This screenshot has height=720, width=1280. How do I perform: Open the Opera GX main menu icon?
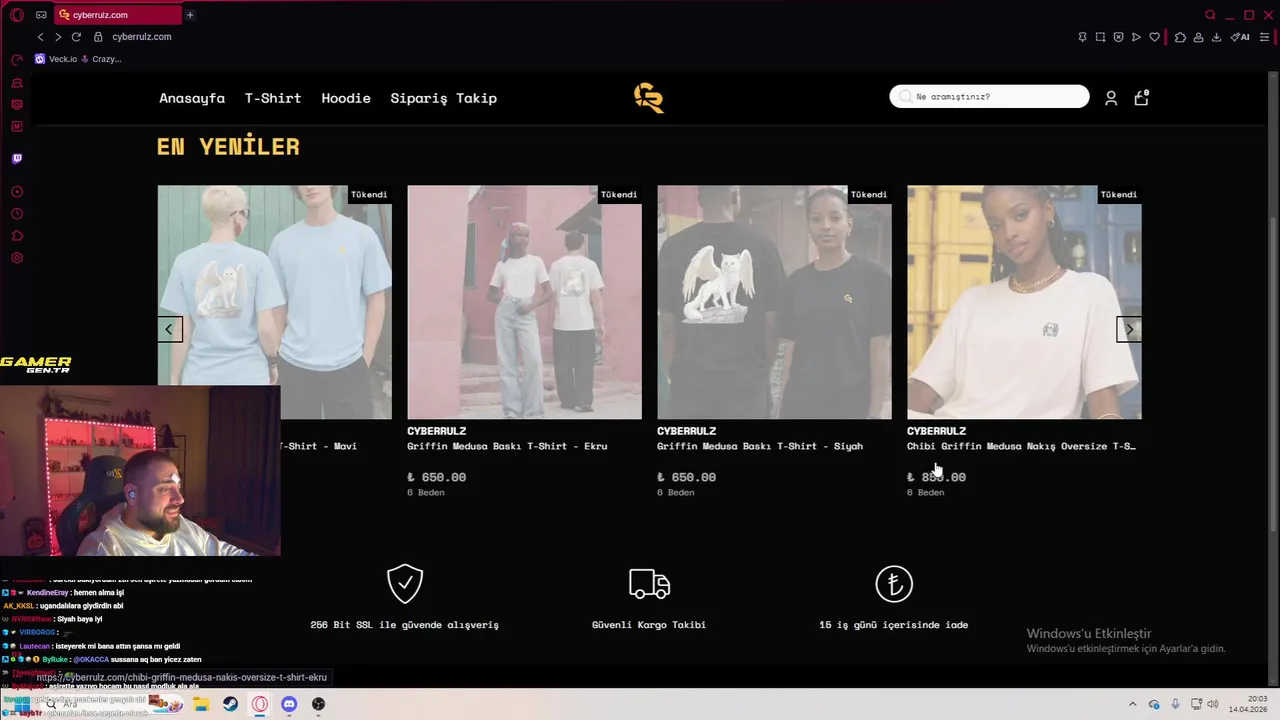(17, 15)
